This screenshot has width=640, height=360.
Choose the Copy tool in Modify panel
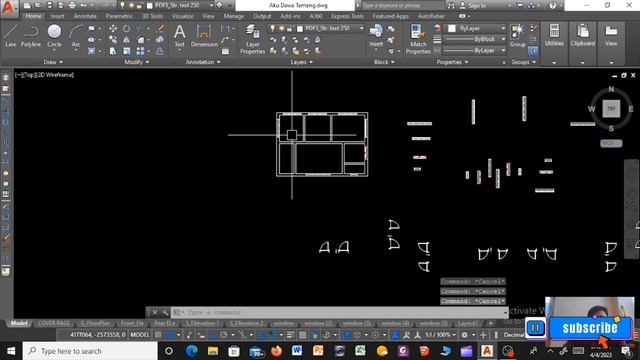click(x=113, y=40)
